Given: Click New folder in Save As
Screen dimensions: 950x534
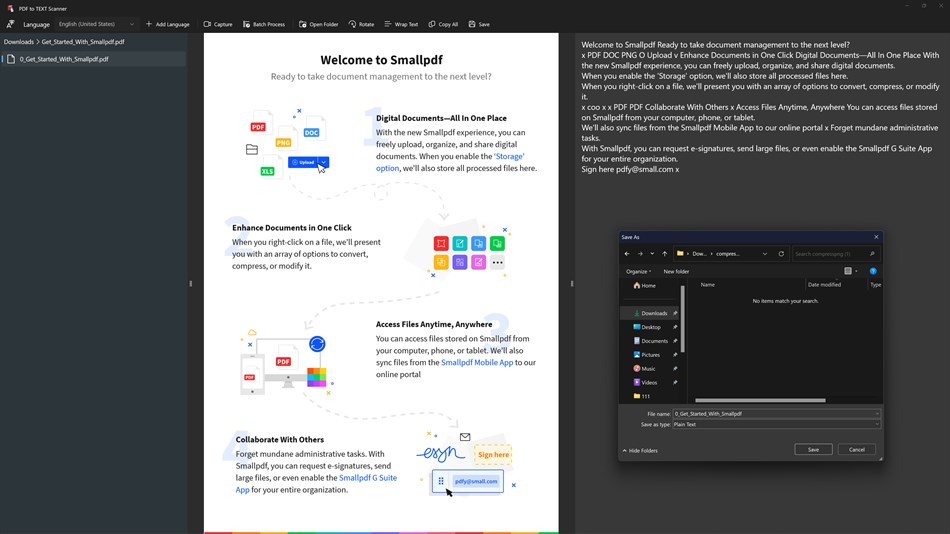Looking at the screenshot, I should (x=676, y=272).
